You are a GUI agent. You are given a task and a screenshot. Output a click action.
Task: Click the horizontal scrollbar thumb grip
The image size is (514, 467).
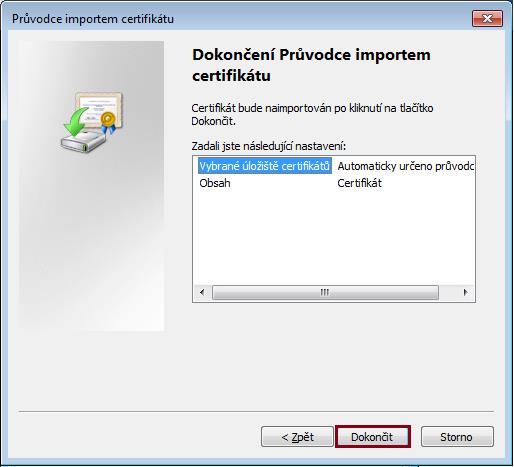[x=325, y=292]
